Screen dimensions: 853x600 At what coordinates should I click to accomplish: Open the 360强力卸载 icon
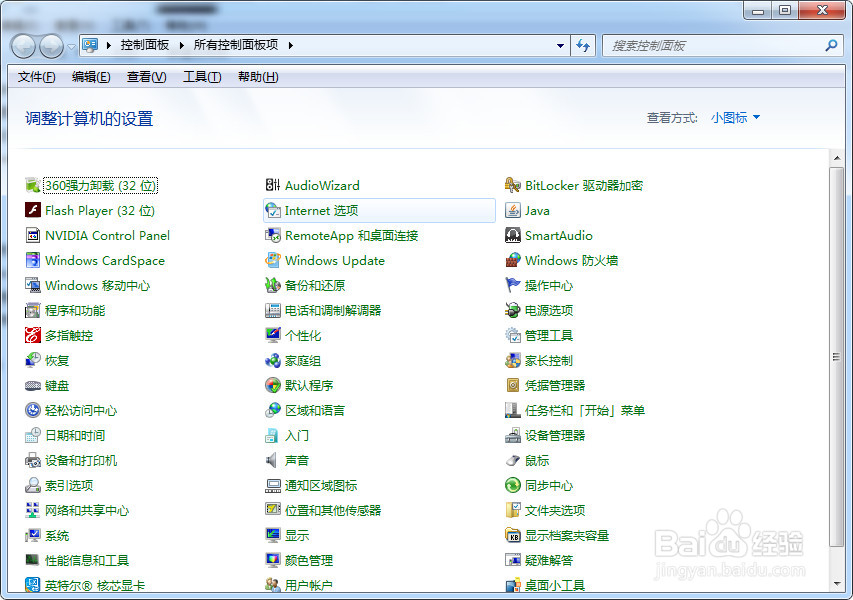[33, 185]
